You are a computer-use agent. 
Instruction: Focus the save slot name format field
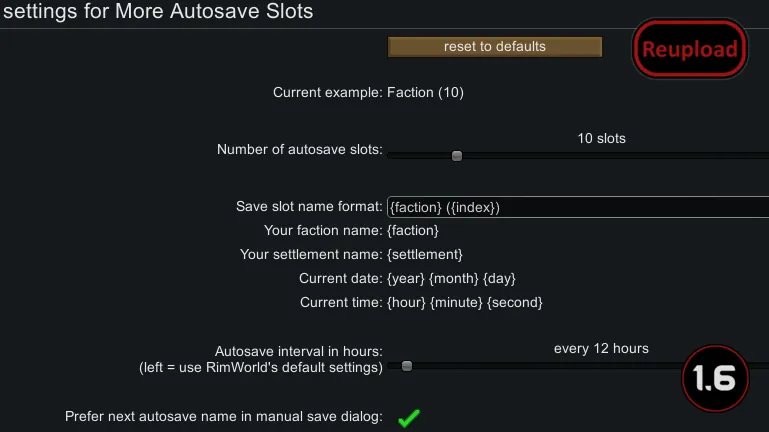(x=577, y=207)
